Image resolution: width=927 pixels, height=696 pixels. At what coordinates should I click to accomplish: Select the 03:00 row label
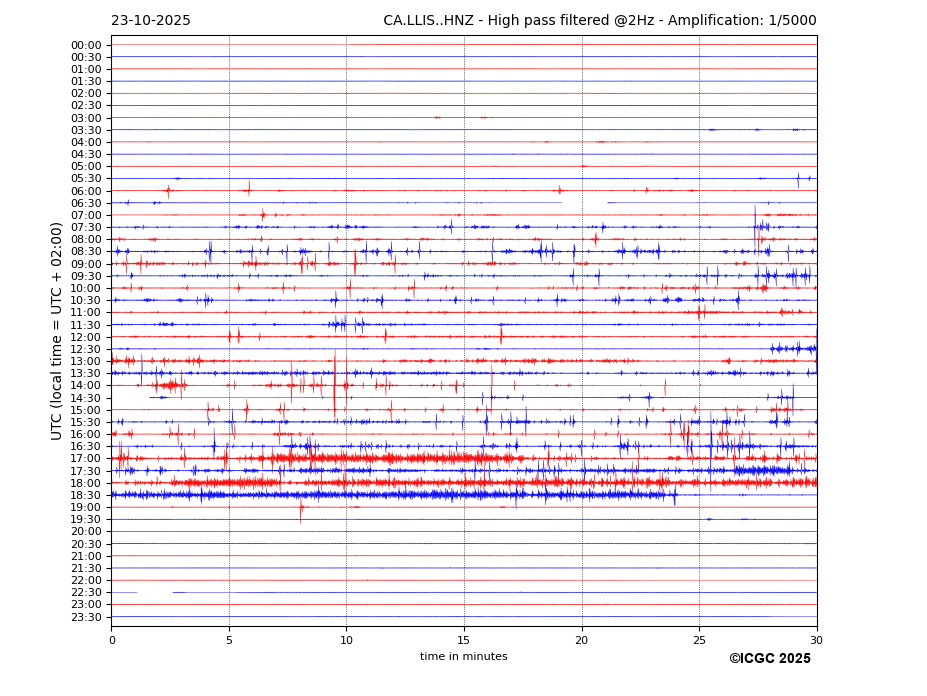(86, 118)
